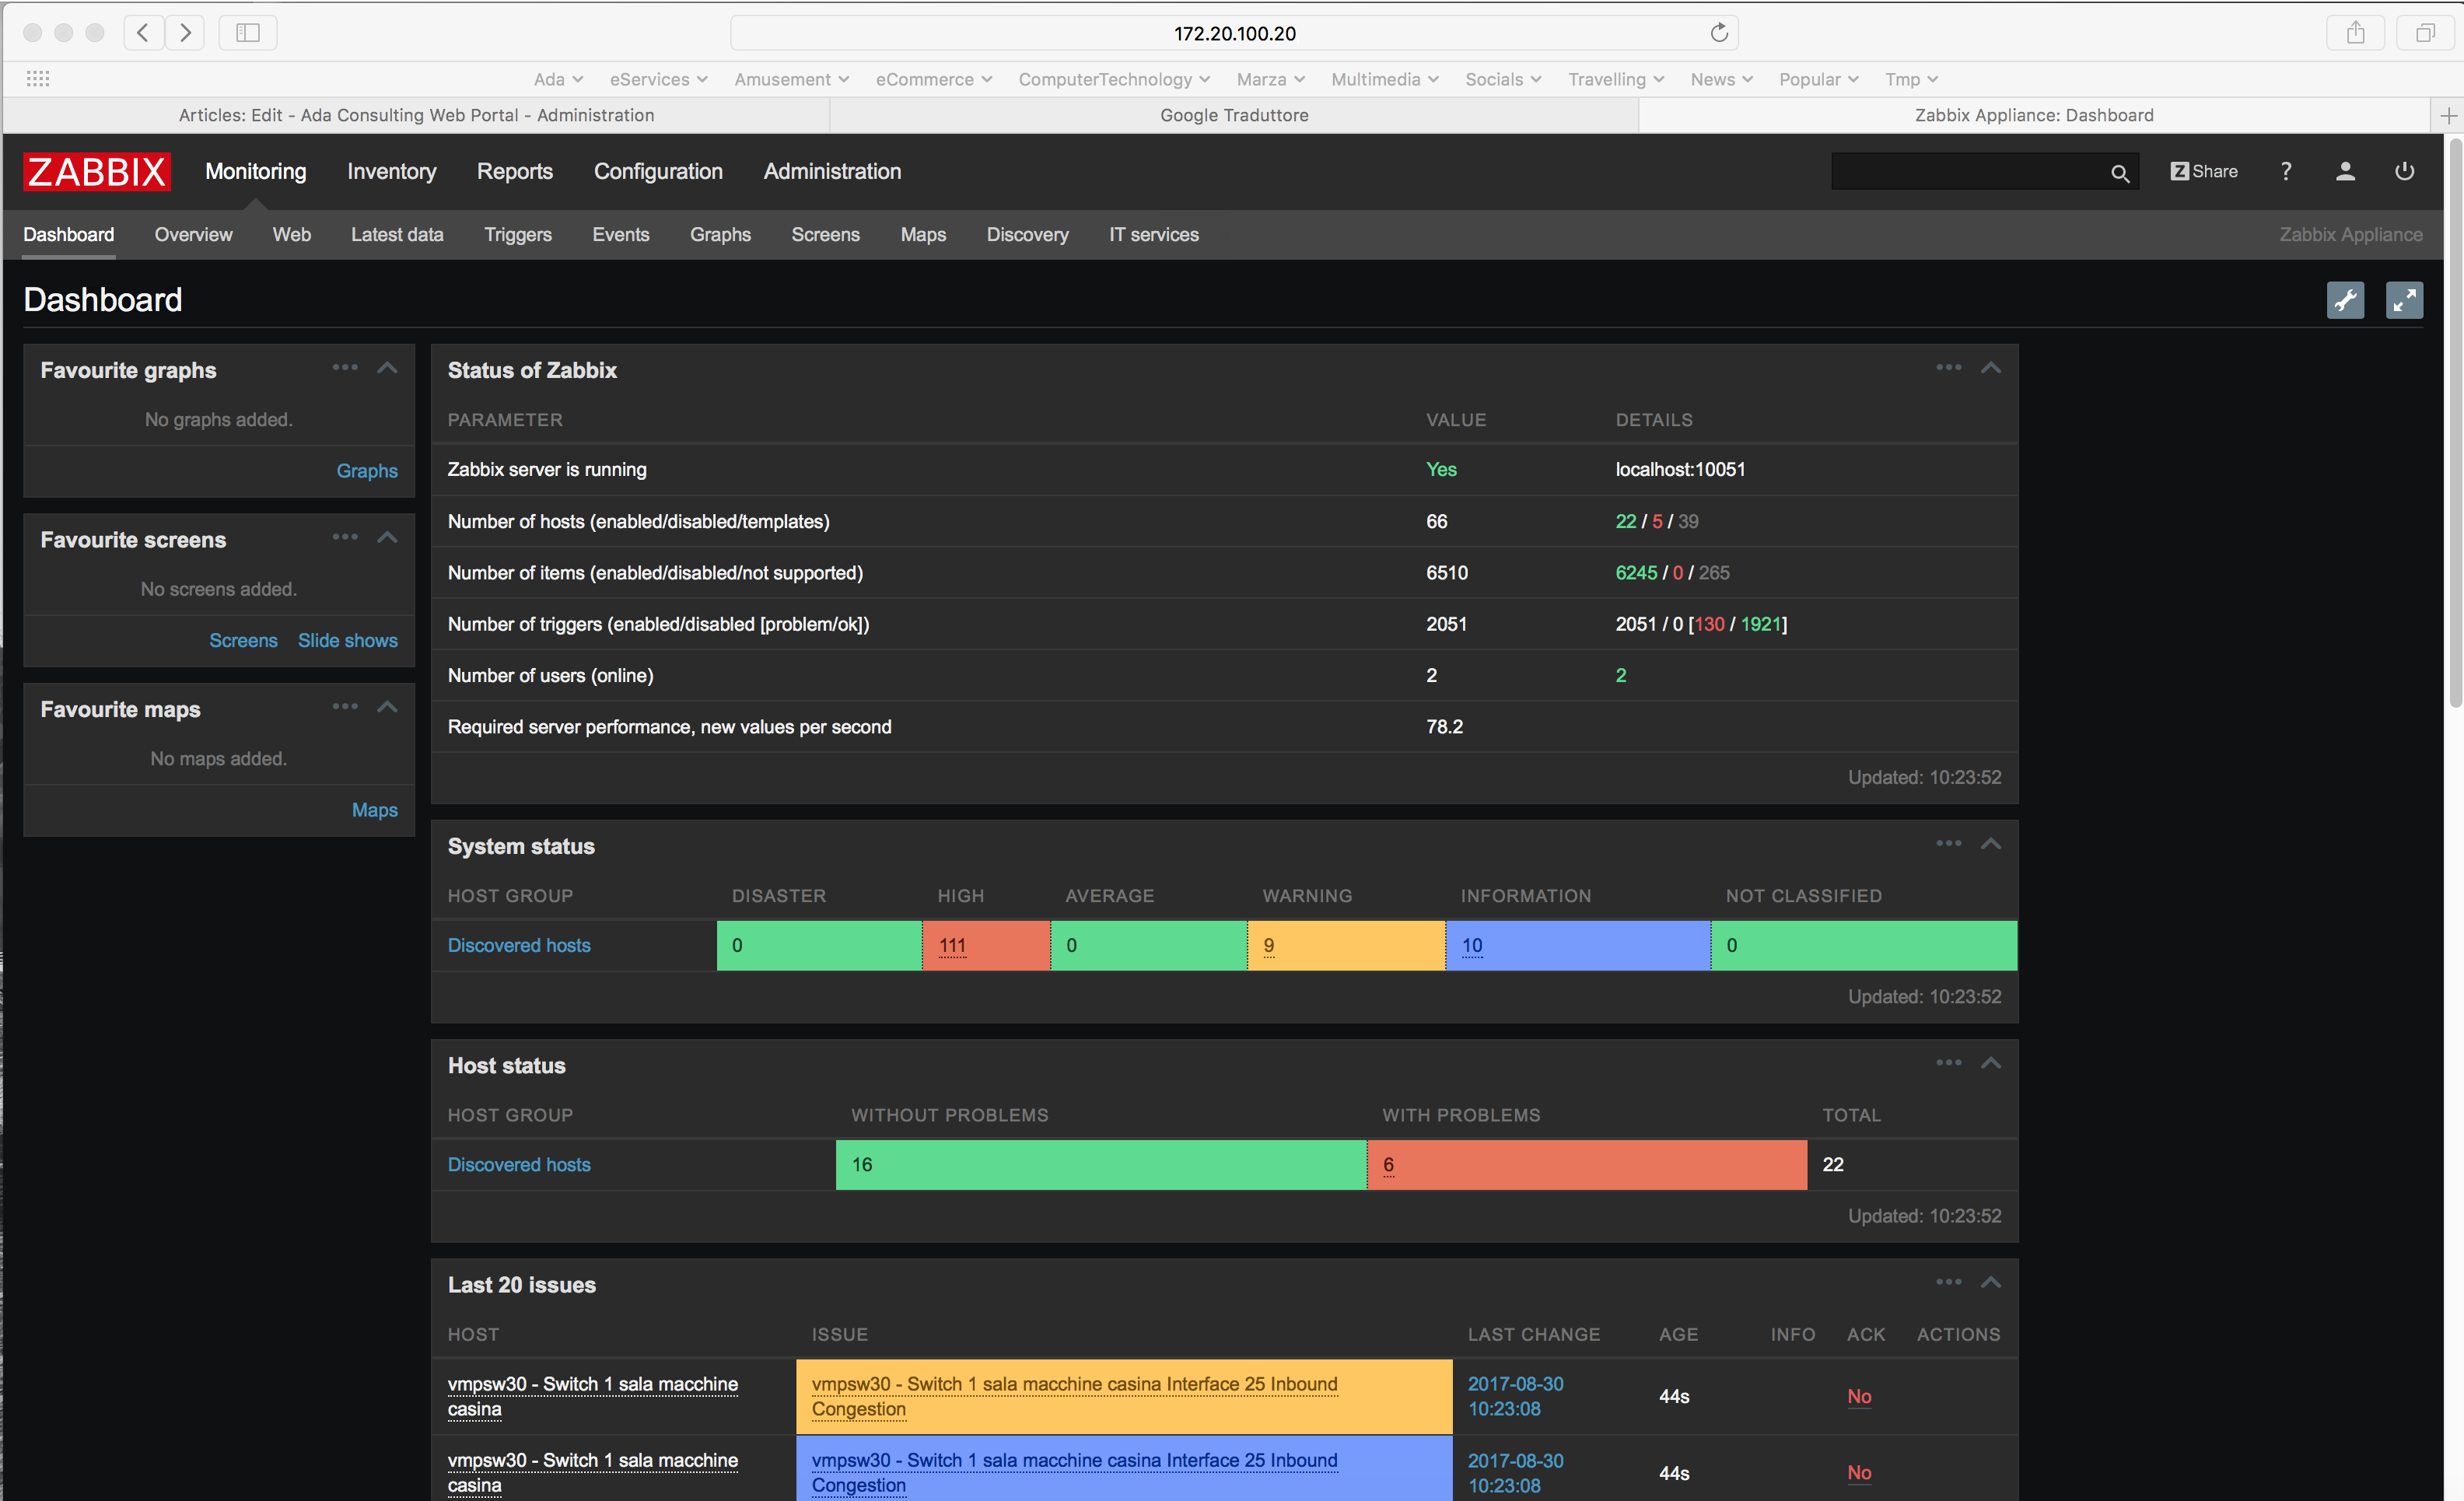Open IT services submenu
The width and height of the screenshot is (2464, 1501).
tap(1154, 234)
